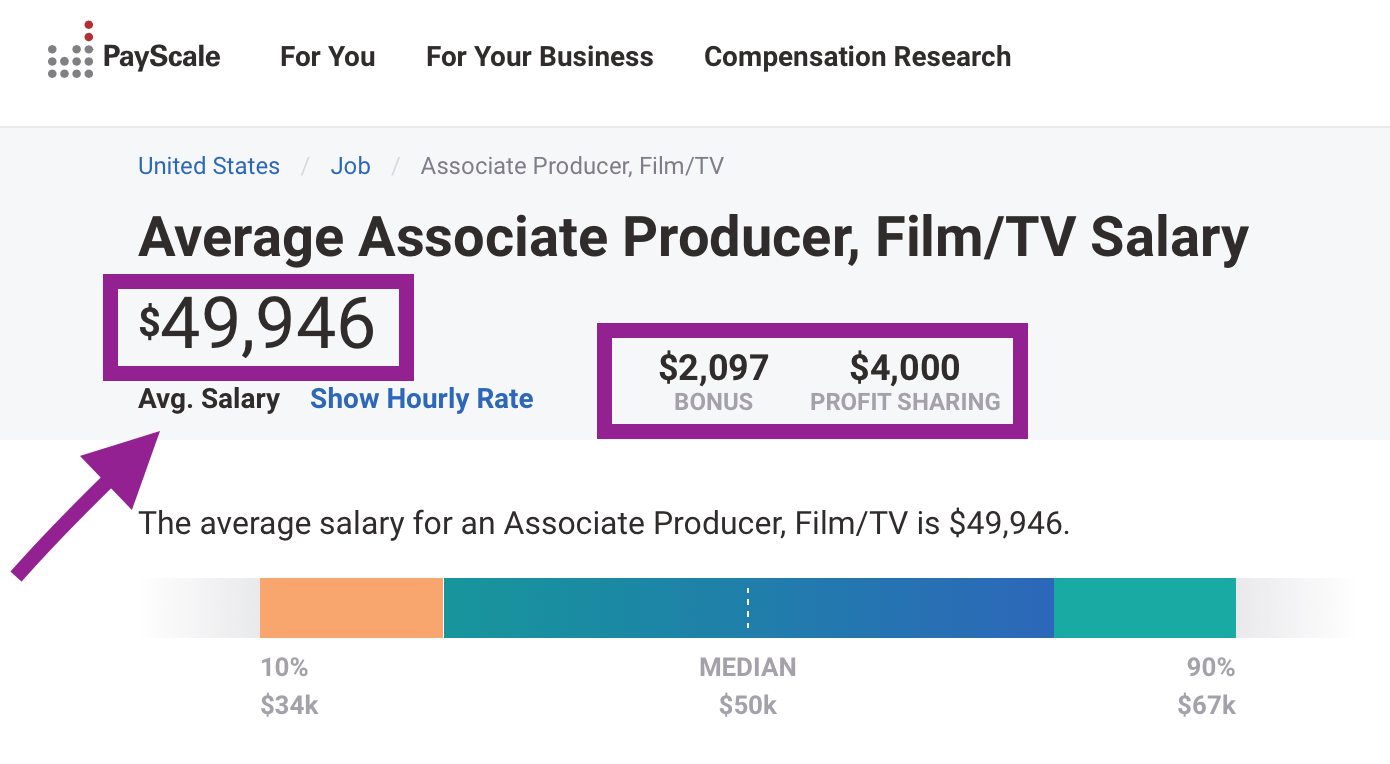Follow the Job breadcrumb link
This screenshot has width=1390, height=764.
350,166
